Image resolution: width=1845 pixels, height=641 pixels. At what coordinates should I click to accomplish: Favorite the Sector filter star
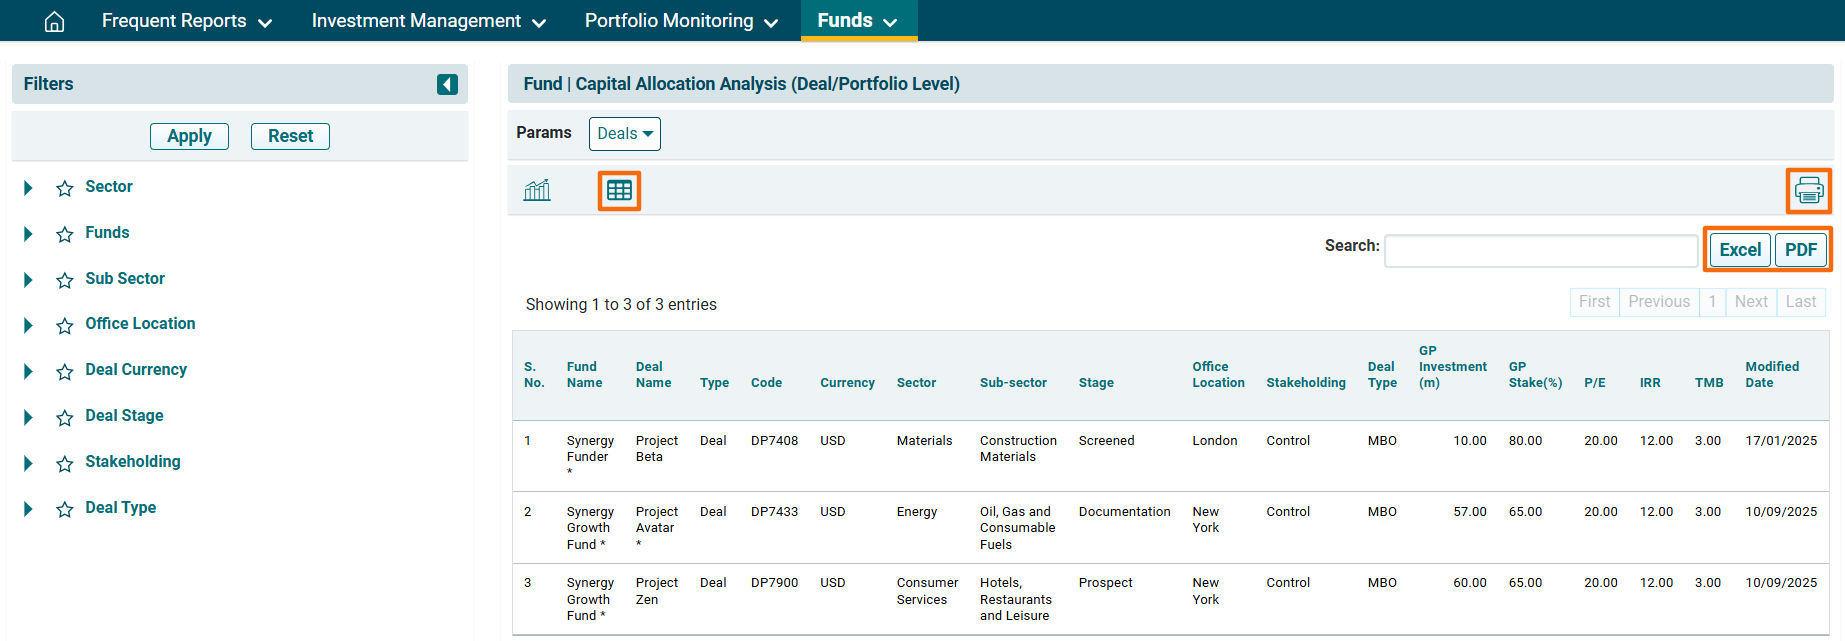coord(65,188)
